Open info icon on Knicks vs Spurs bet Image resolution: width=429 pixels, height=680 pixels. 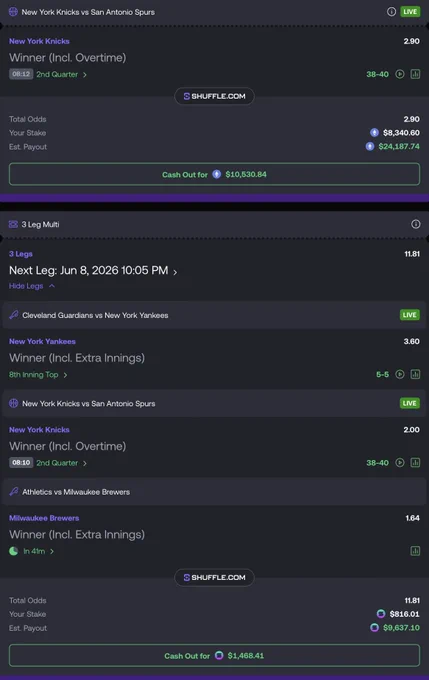point(391,12)
